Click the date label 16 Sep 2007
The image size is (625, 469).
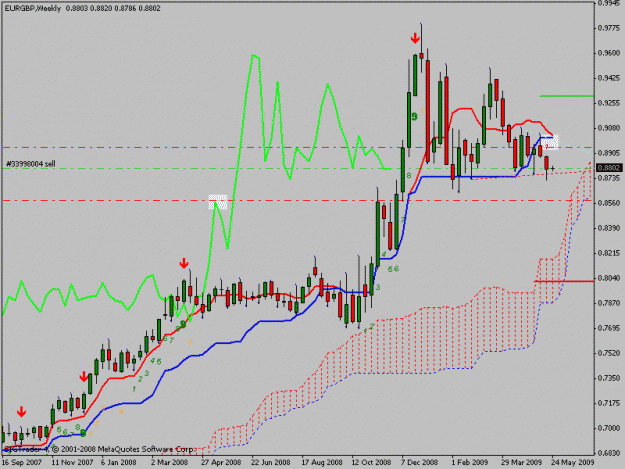pos(22,463)
